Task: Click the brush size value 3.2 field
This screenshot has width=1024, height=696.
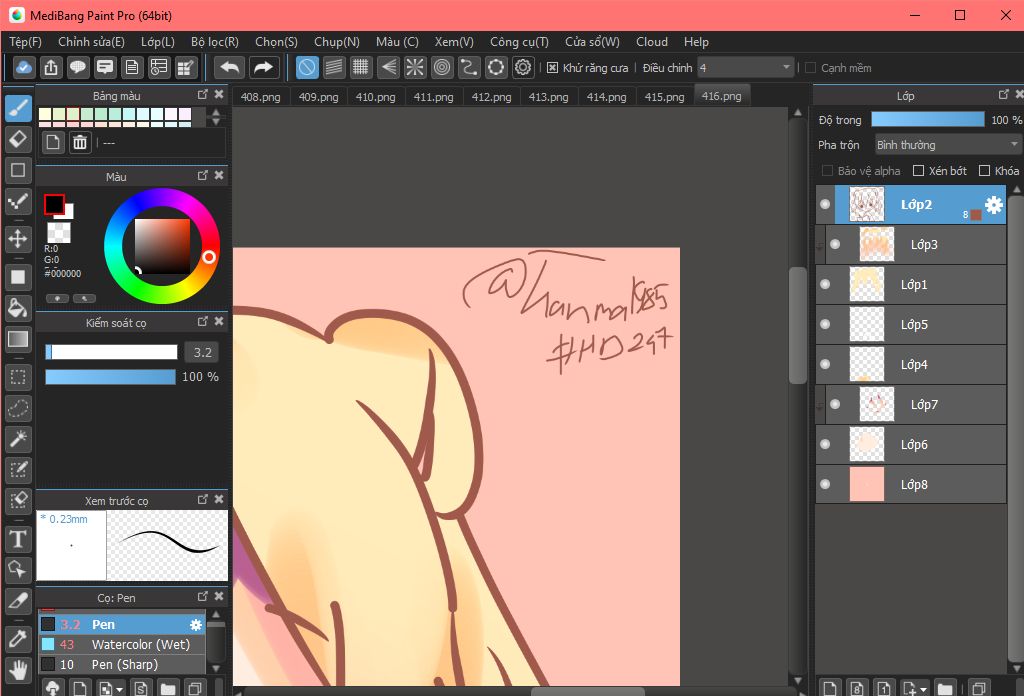Action: pyautogui.click(x=202, y=353)
